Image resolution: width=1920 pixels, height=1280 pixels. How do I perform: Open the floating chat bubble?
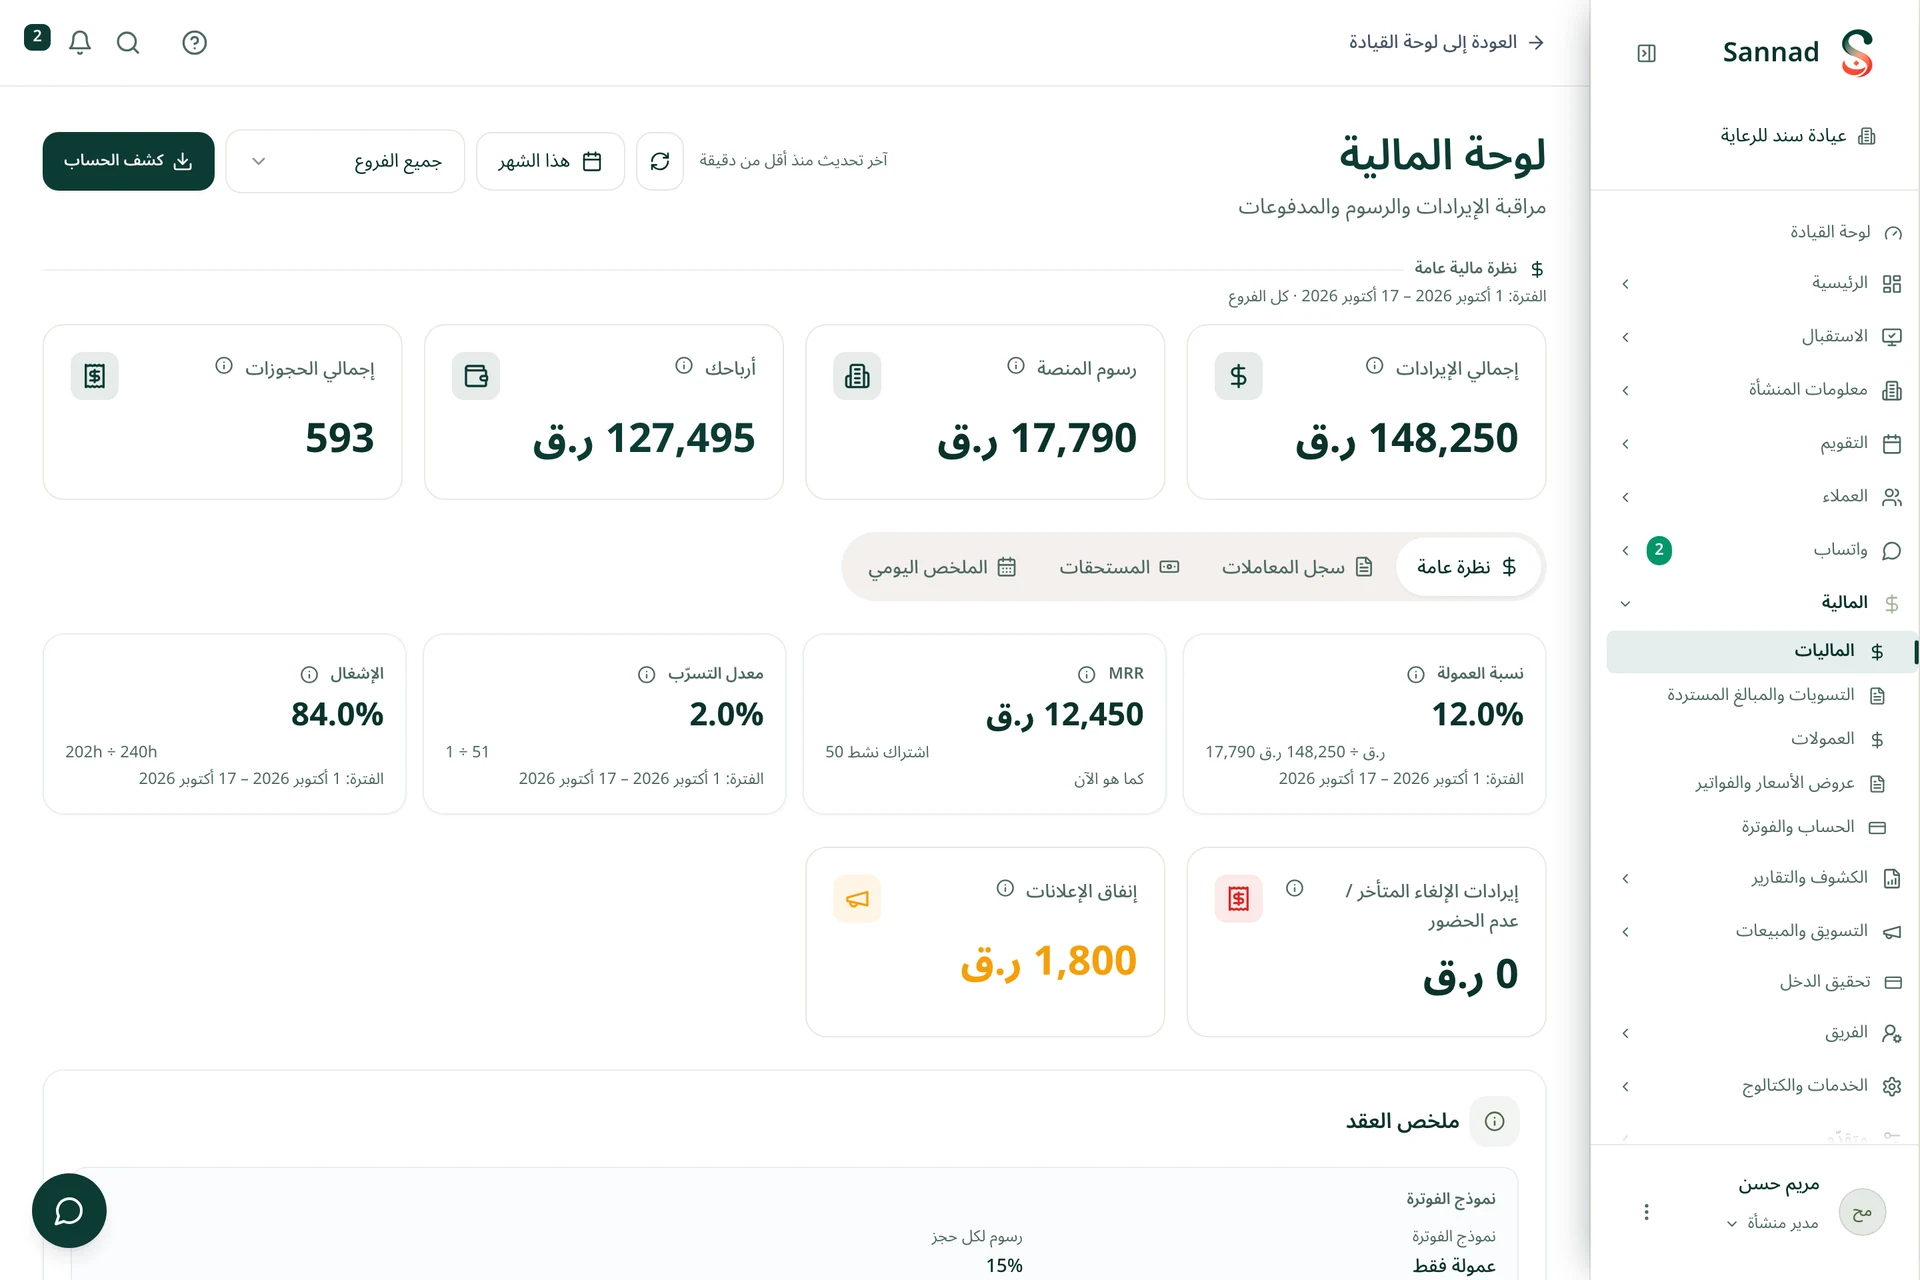[x=69, y=1210]
